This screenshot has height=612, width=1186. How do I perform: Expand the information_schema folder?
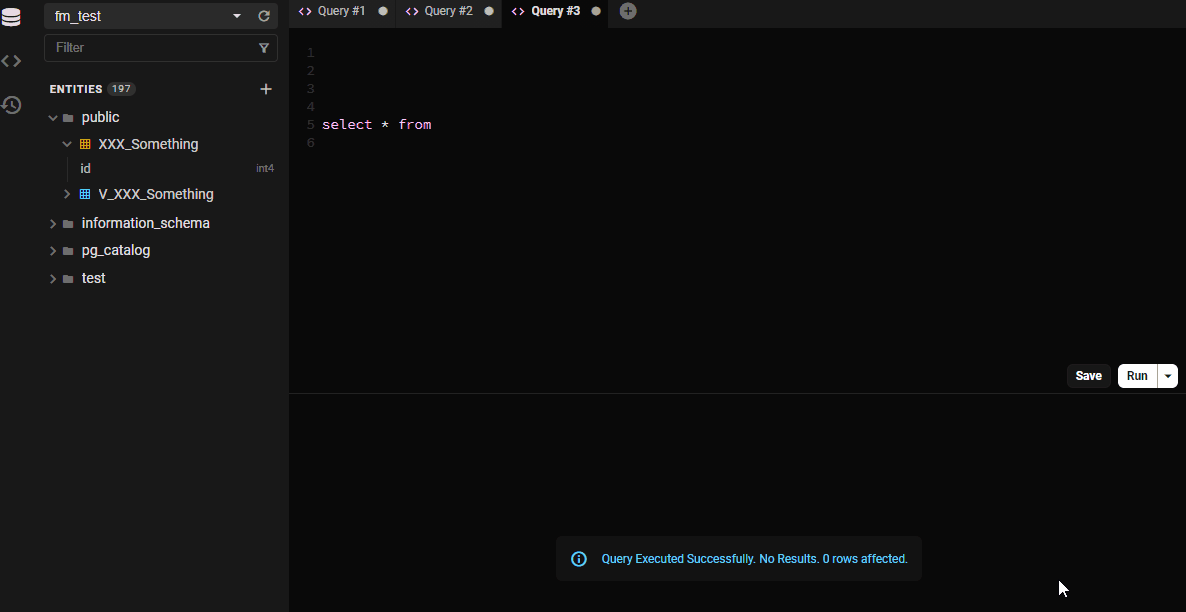pos(53,223)
